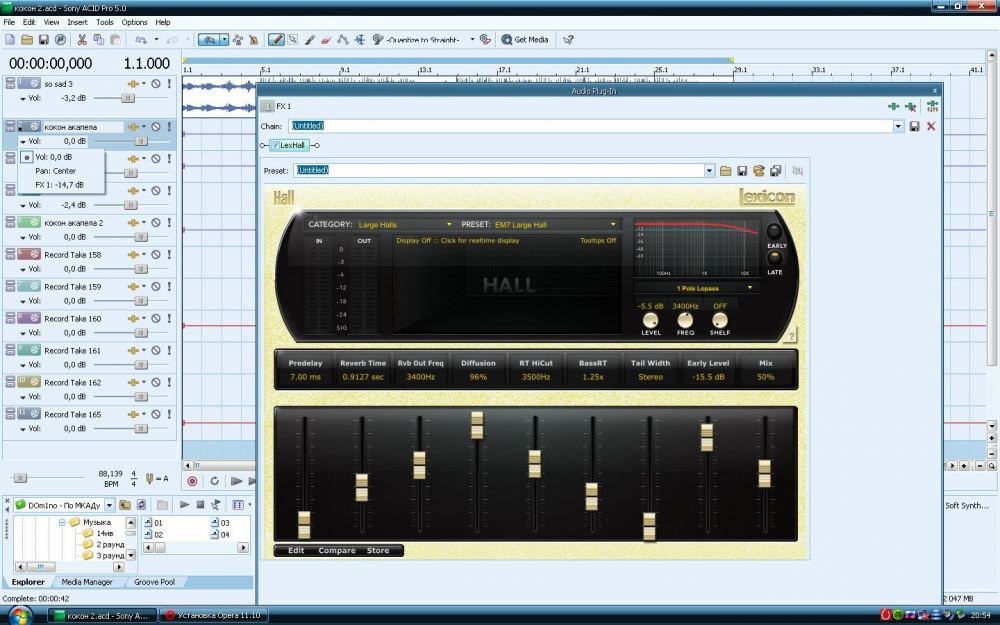
Task: Click the Diffusion fader handle
Action: tap(477, 425)
